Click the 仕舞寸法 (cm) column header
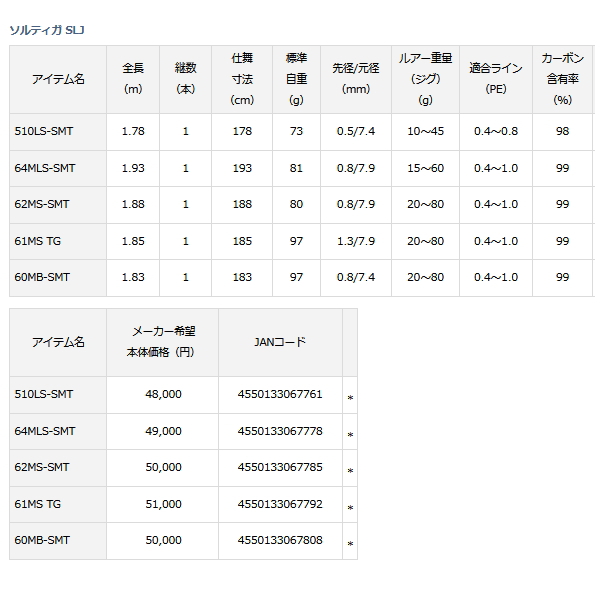 tap(242, 79)
